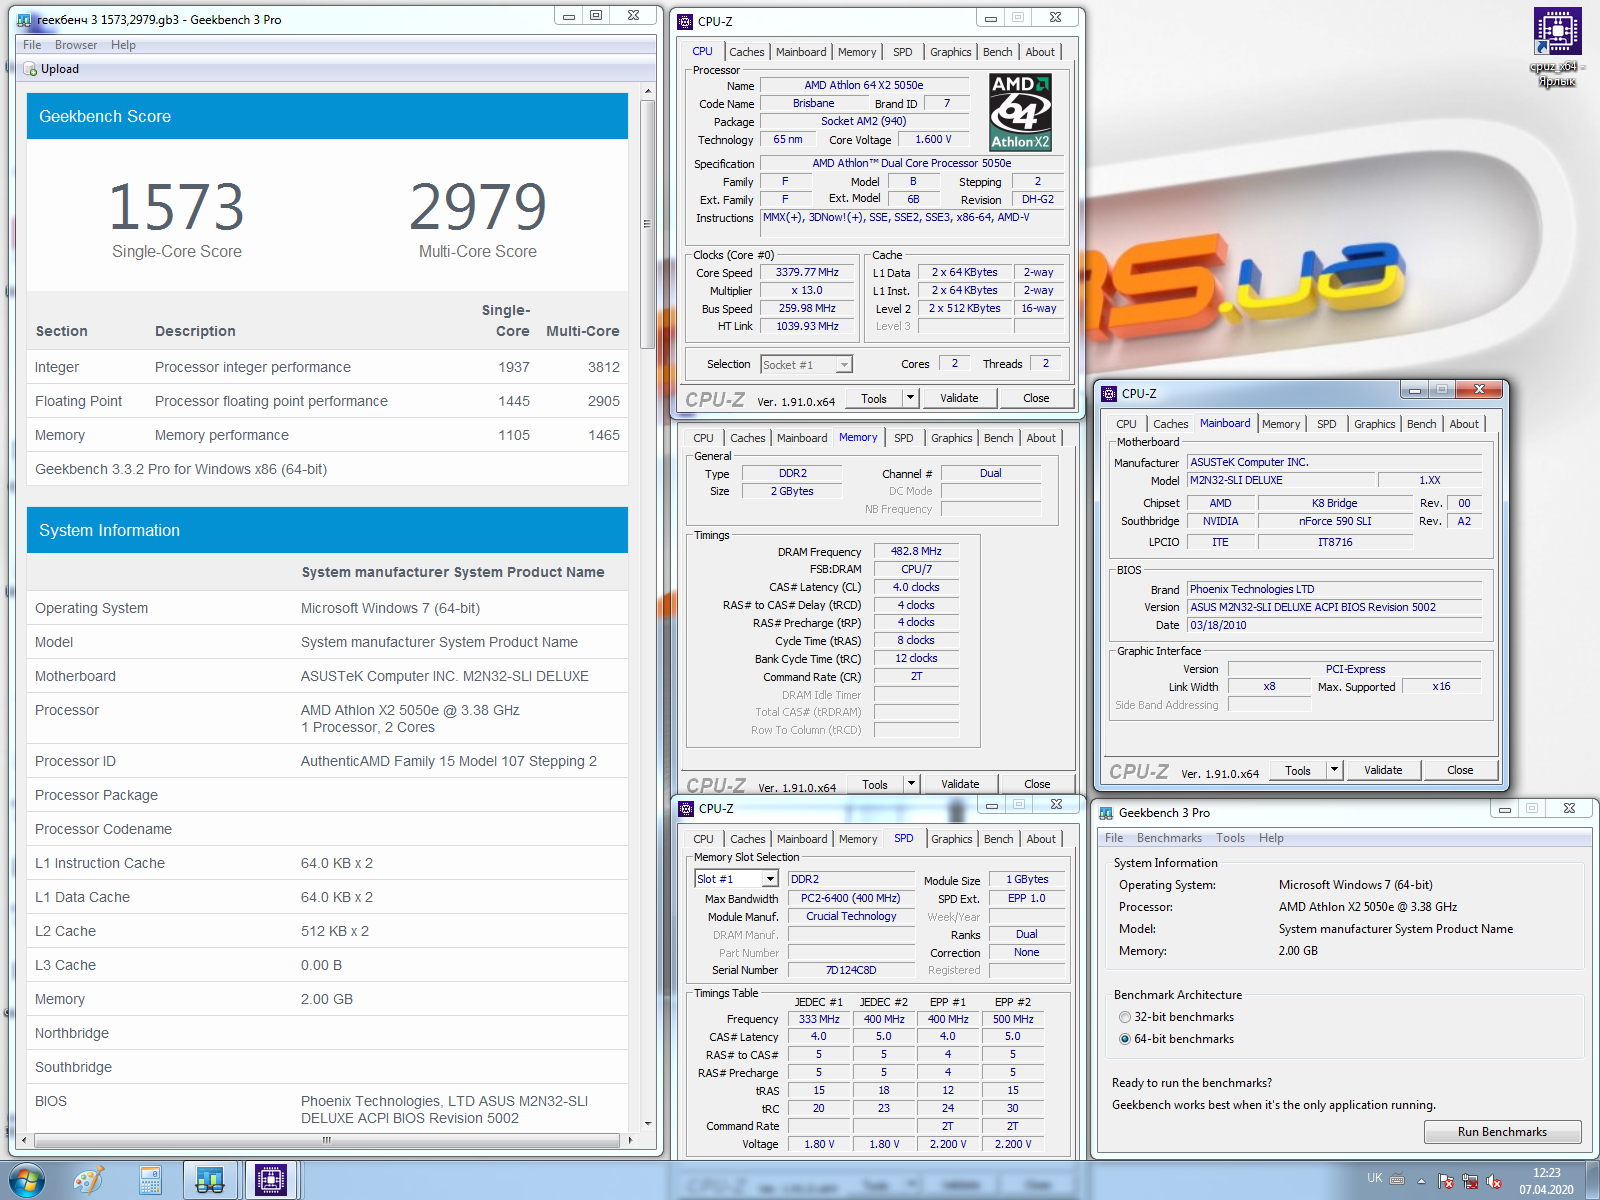The image size is (1600, 1200).
Task: Click Help menu in Geekbench 3 Pro window
Action: [x=1271, y=838]
